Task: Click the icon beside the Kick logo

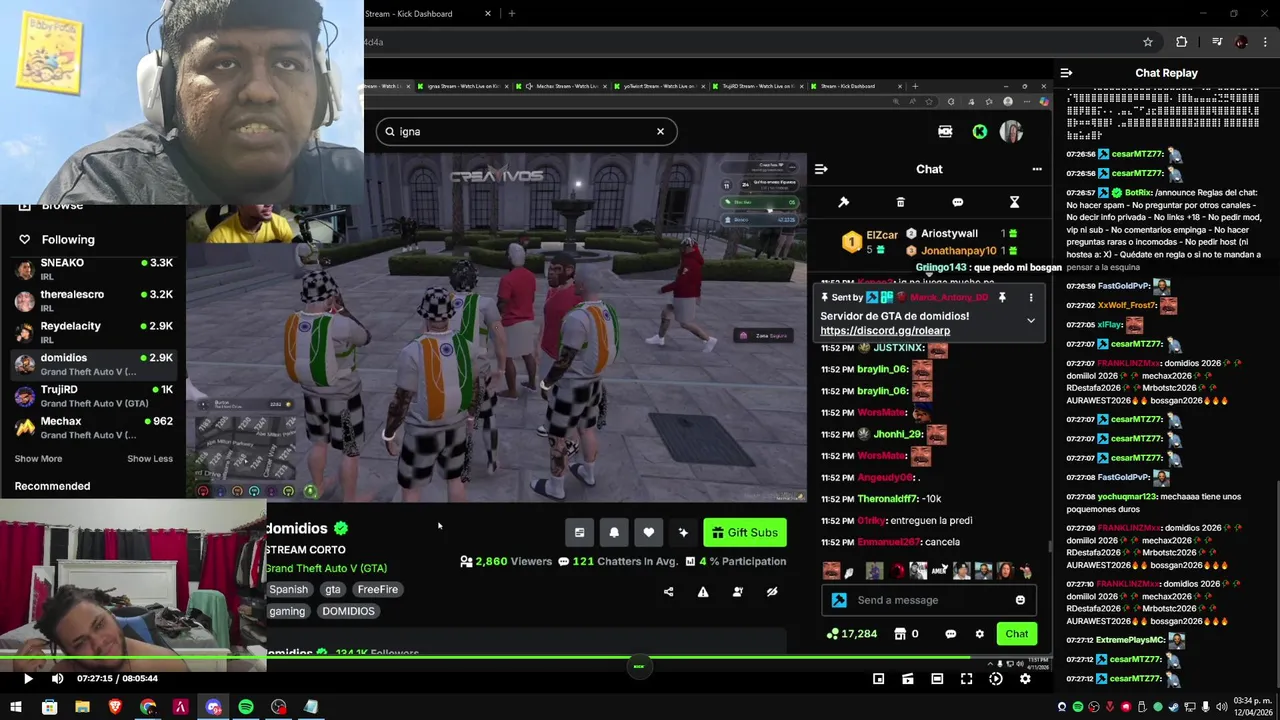Action: (945, 131)
